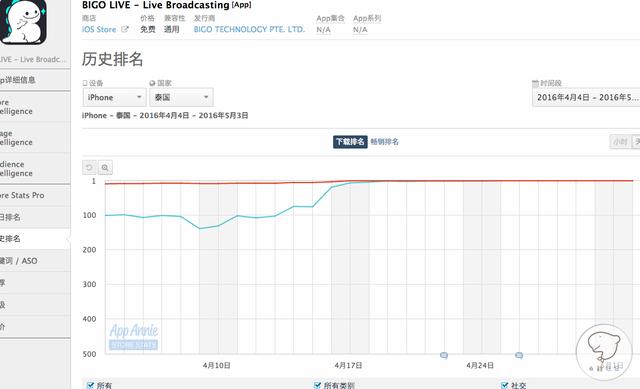Screen dimensions: 640x389
Task: Click the 4月17日 axis label
Action: point(349,365)
